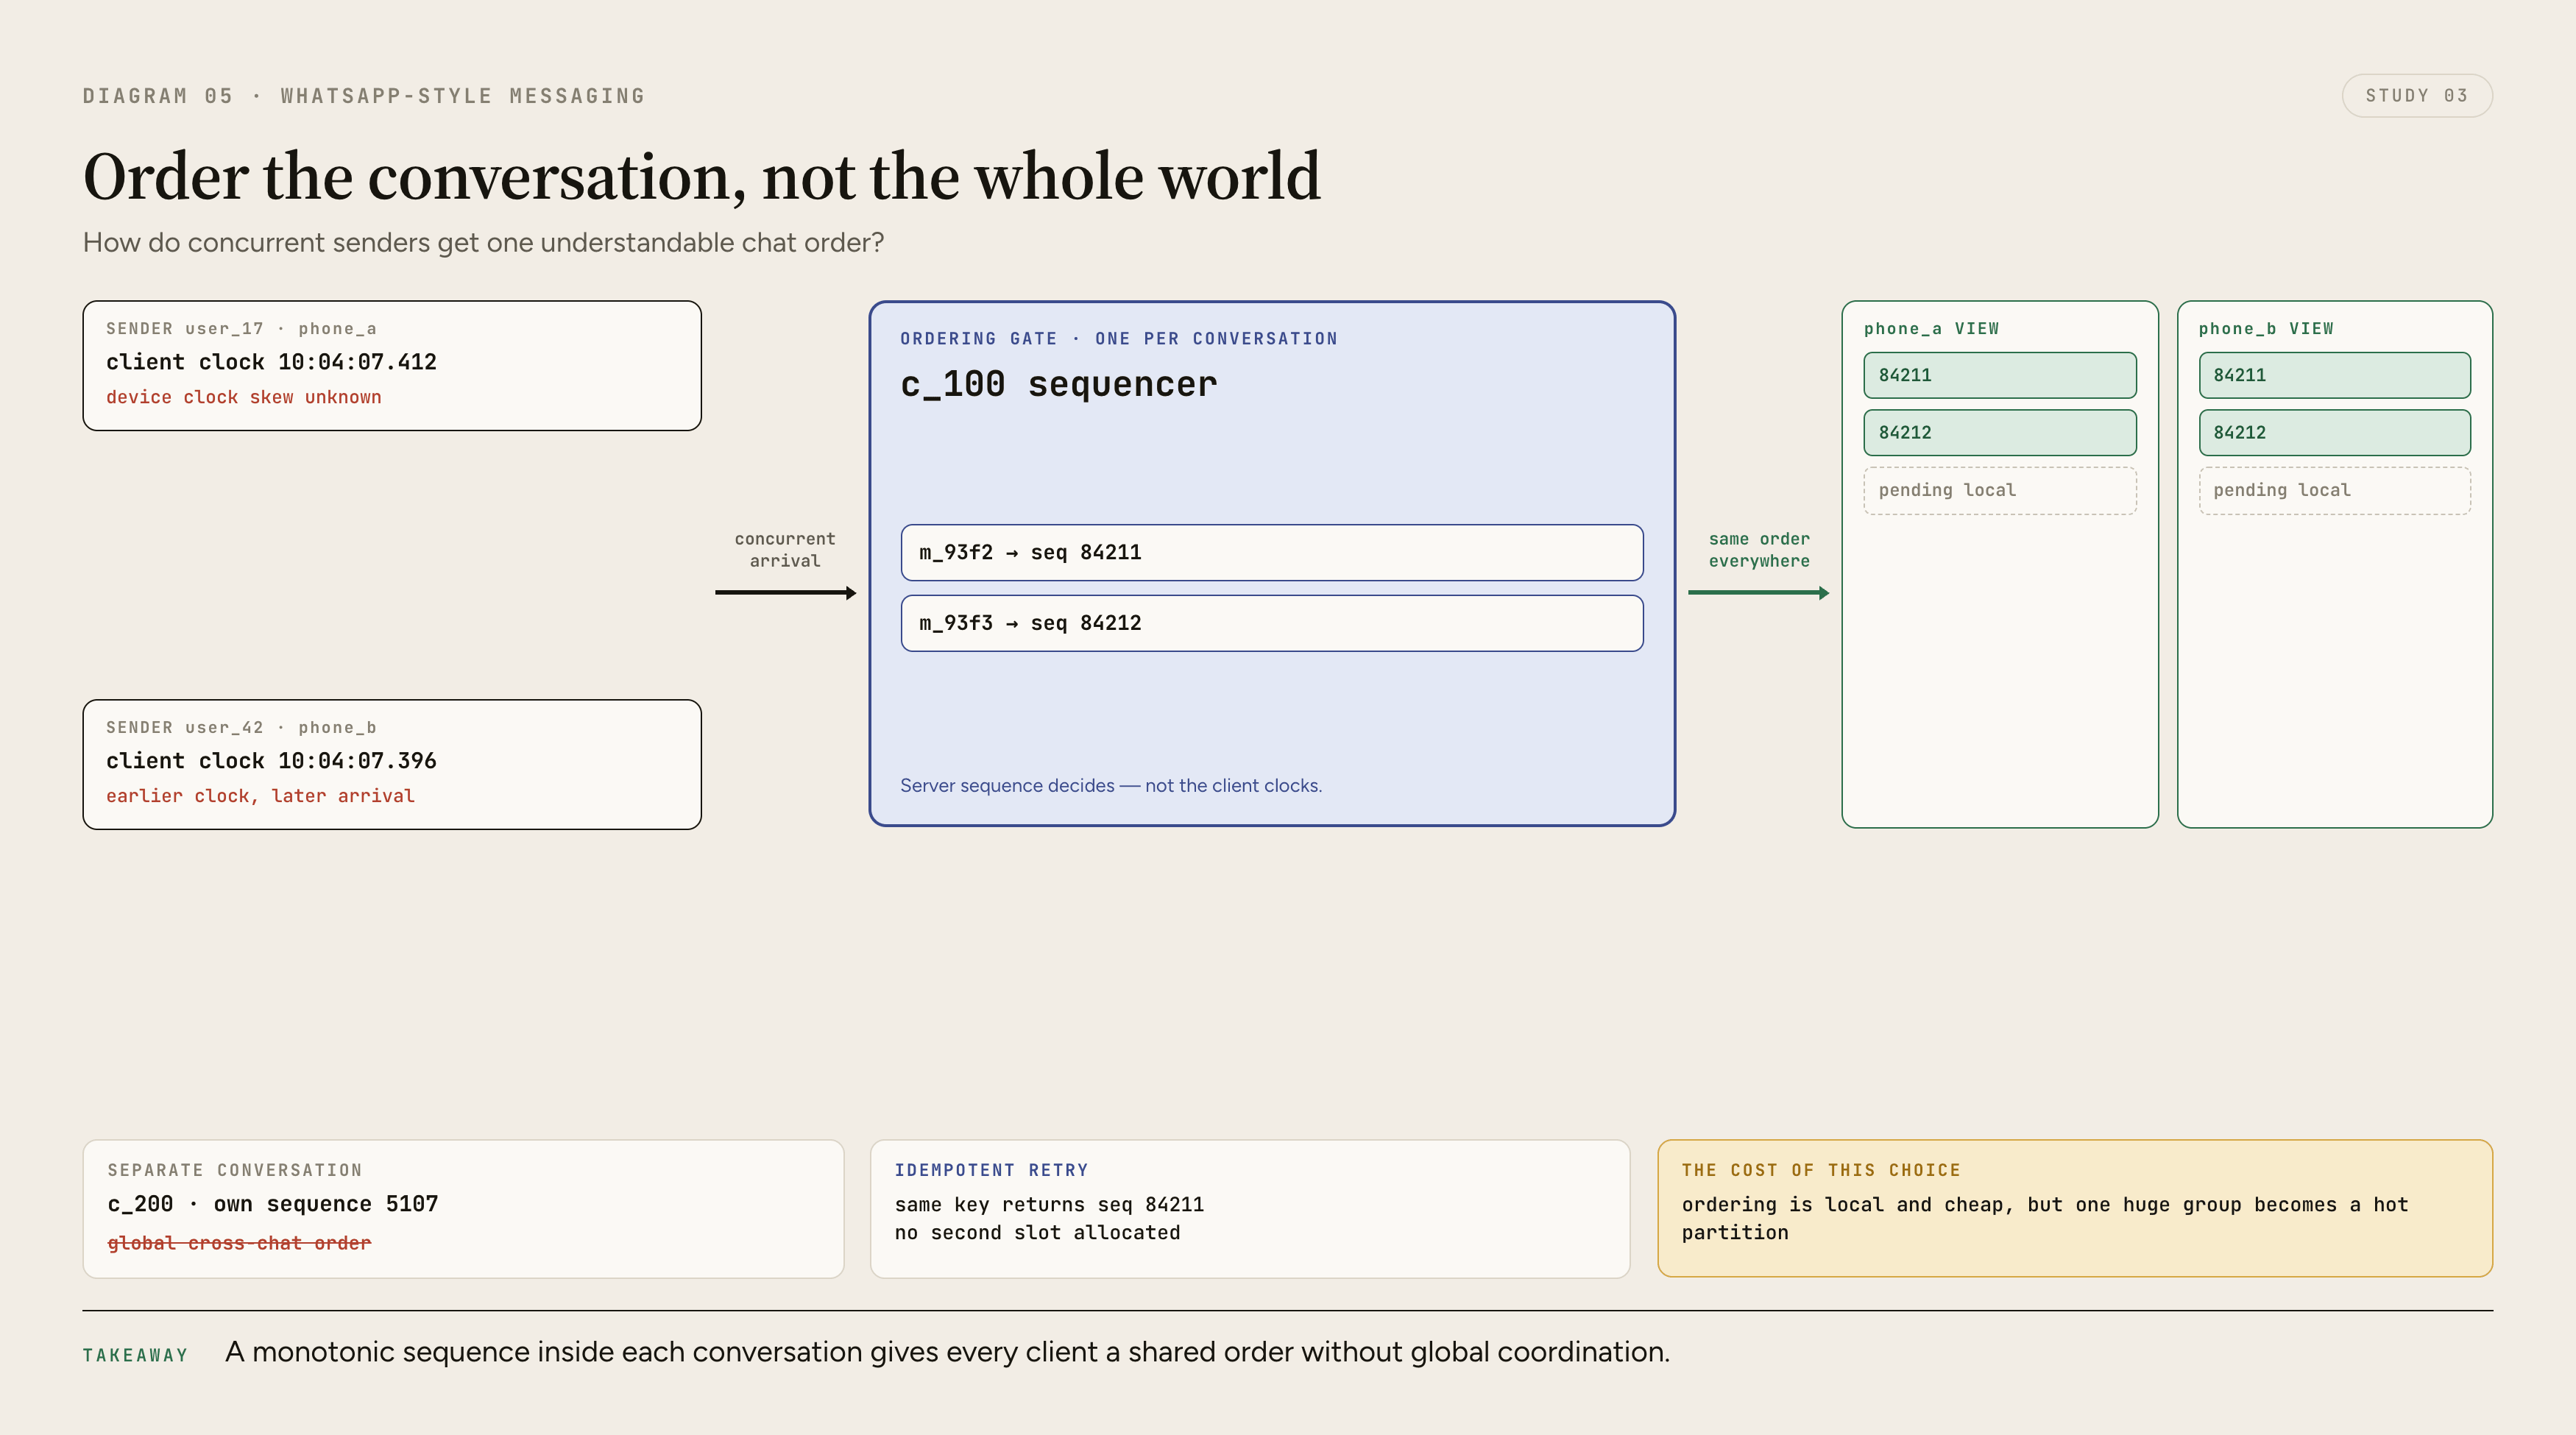Click the c_100 sequencer heading

pyautogui.click(x=1058, y=384)
